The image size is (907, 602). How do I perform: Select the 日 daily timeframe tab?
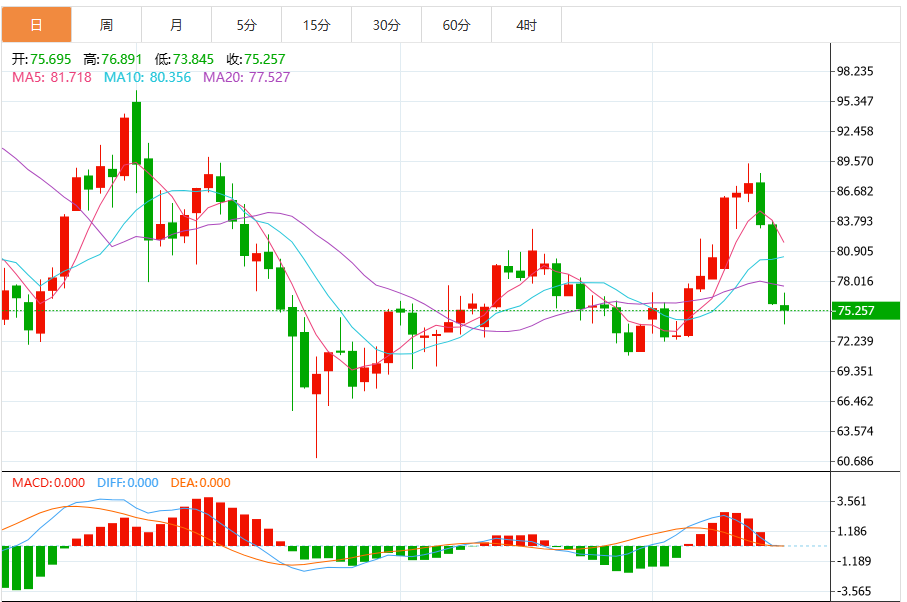(x=36, y=25)
